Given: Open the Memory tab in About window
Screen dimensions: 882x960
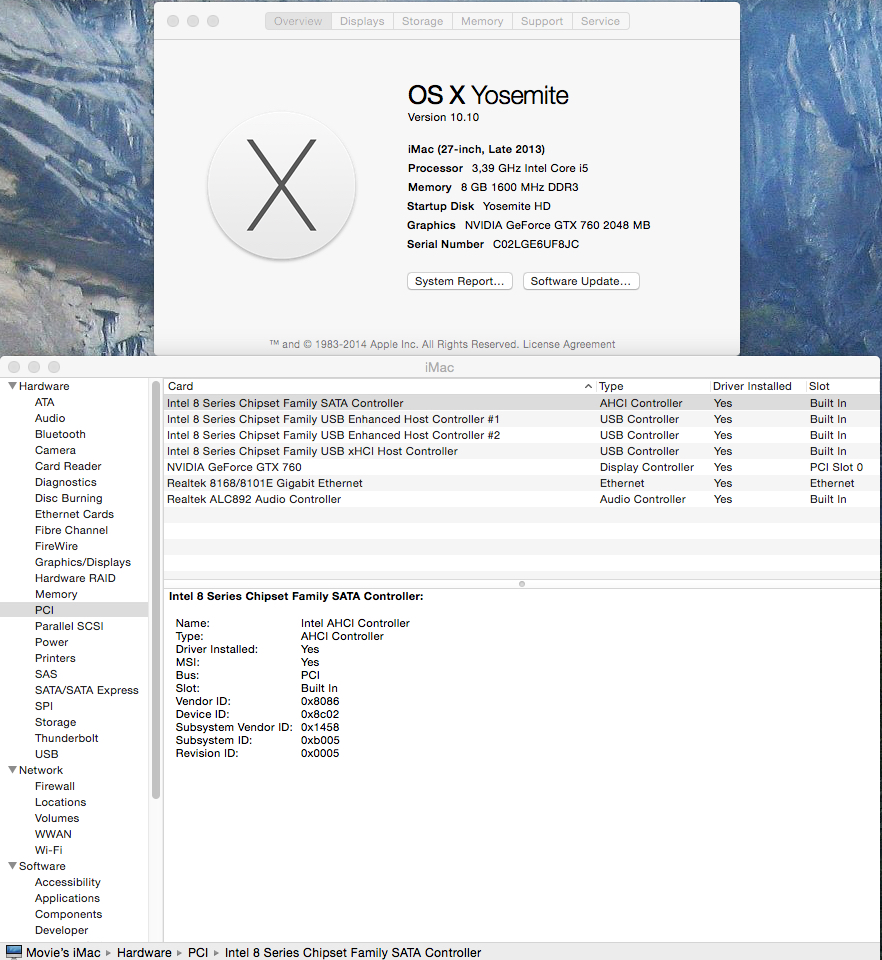Looking at the screenshot, I should [x=482, y=21].
